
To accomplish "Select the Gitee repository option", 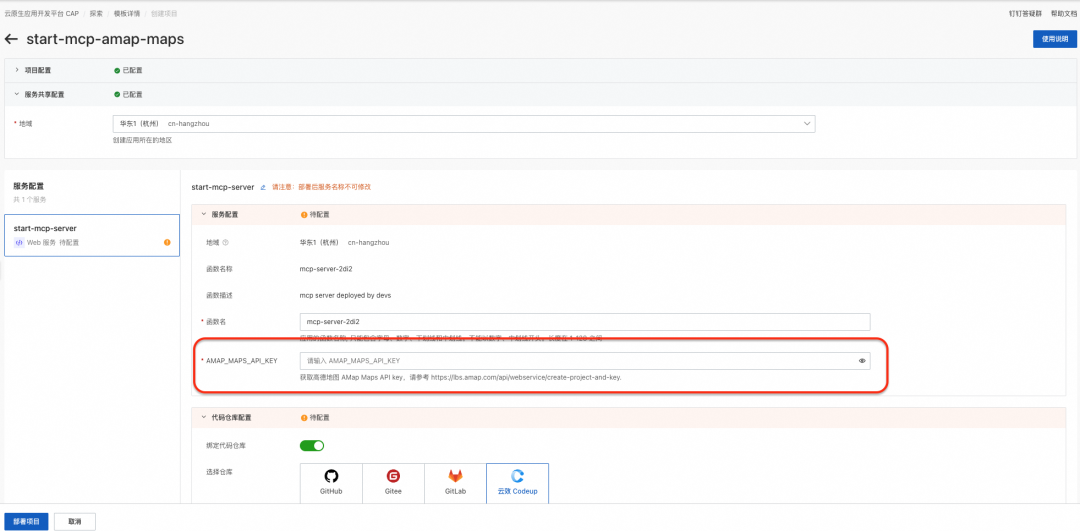I will tap(393, 482).
